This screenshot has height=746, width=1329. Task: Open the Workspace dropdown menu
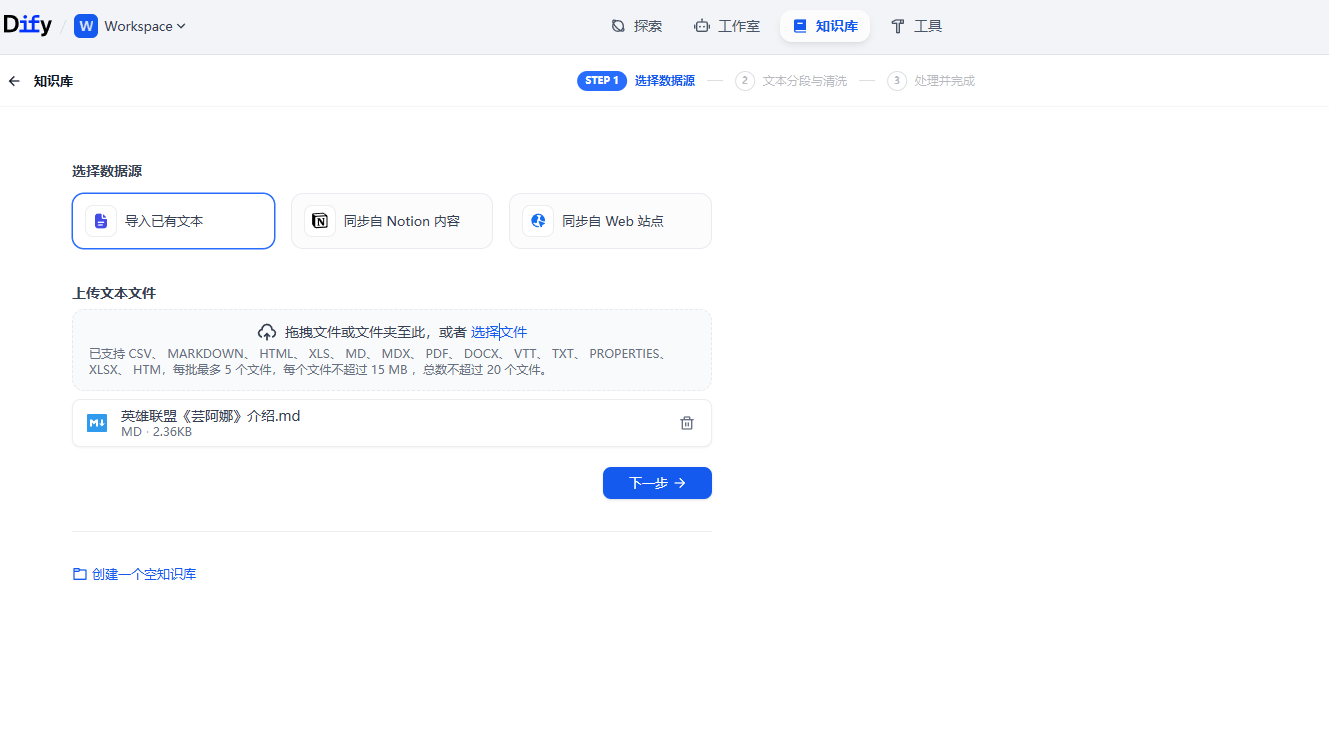(145, 27)
